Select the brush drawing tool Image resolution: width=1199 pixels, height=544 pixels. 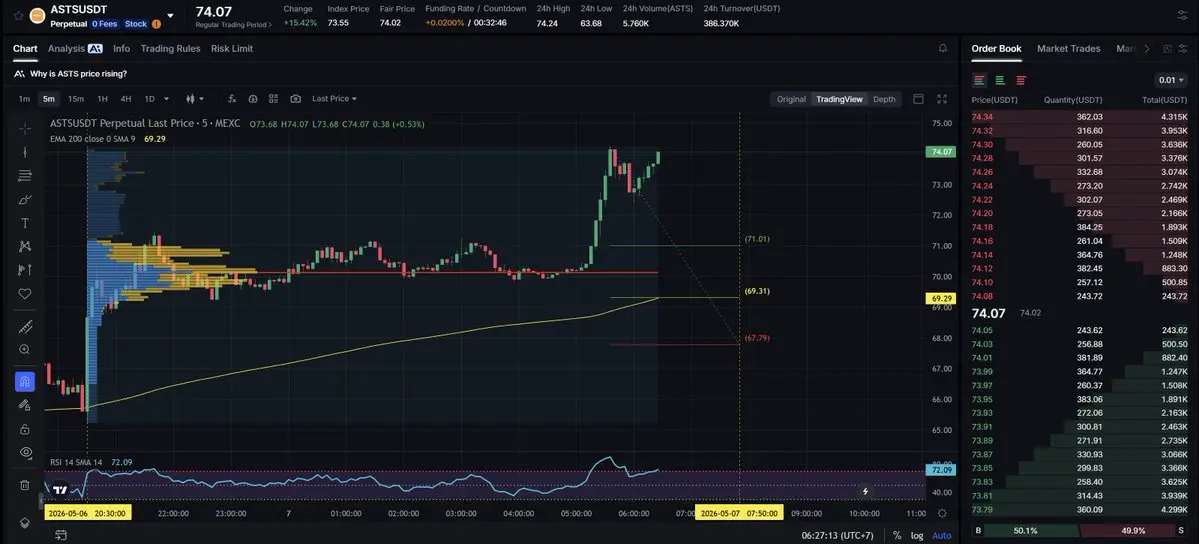click(x=24, y=200)
